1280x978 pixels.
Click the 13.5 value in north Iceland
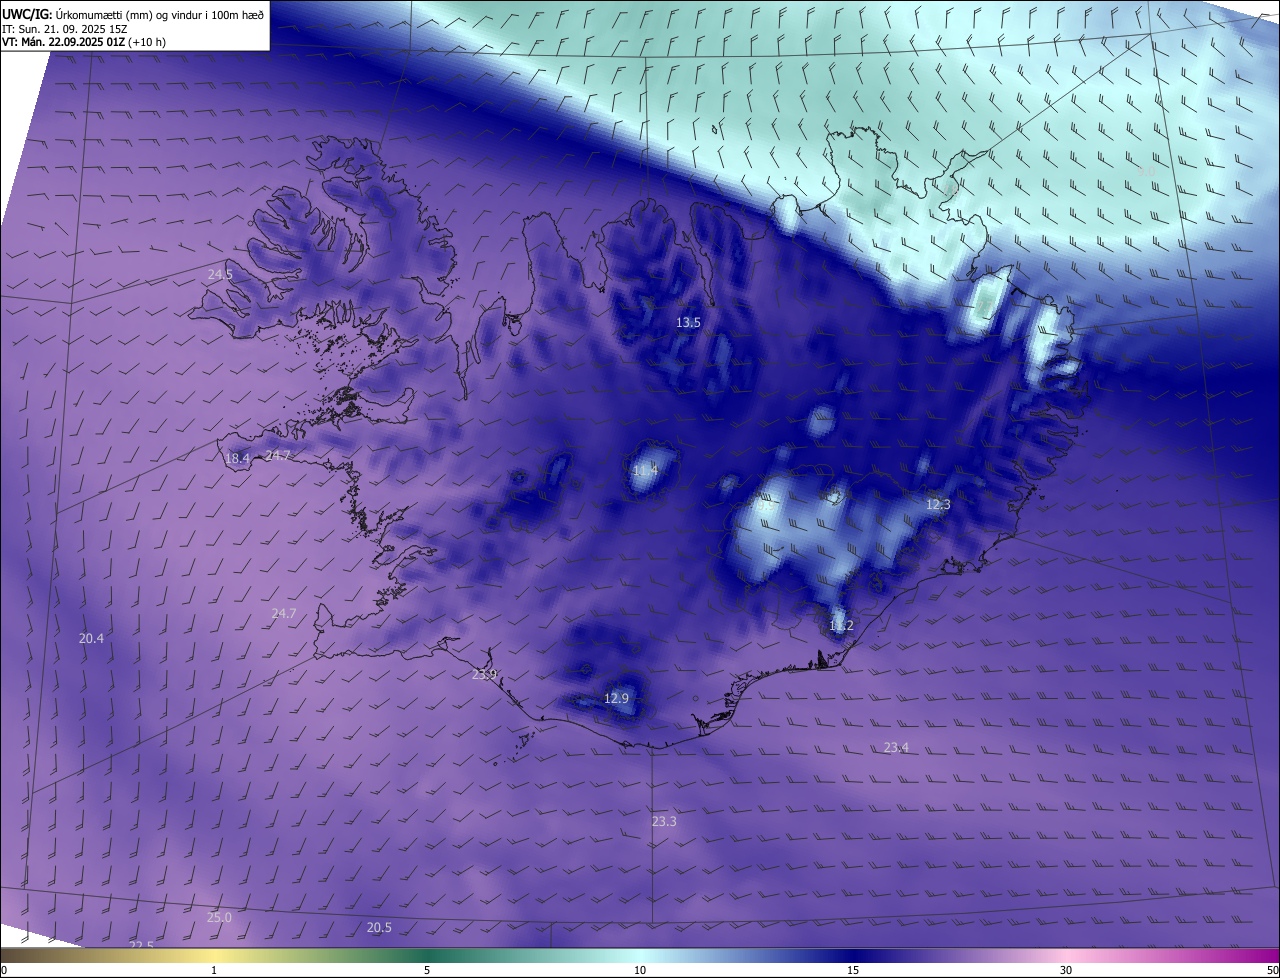click(x=688, y=322)
